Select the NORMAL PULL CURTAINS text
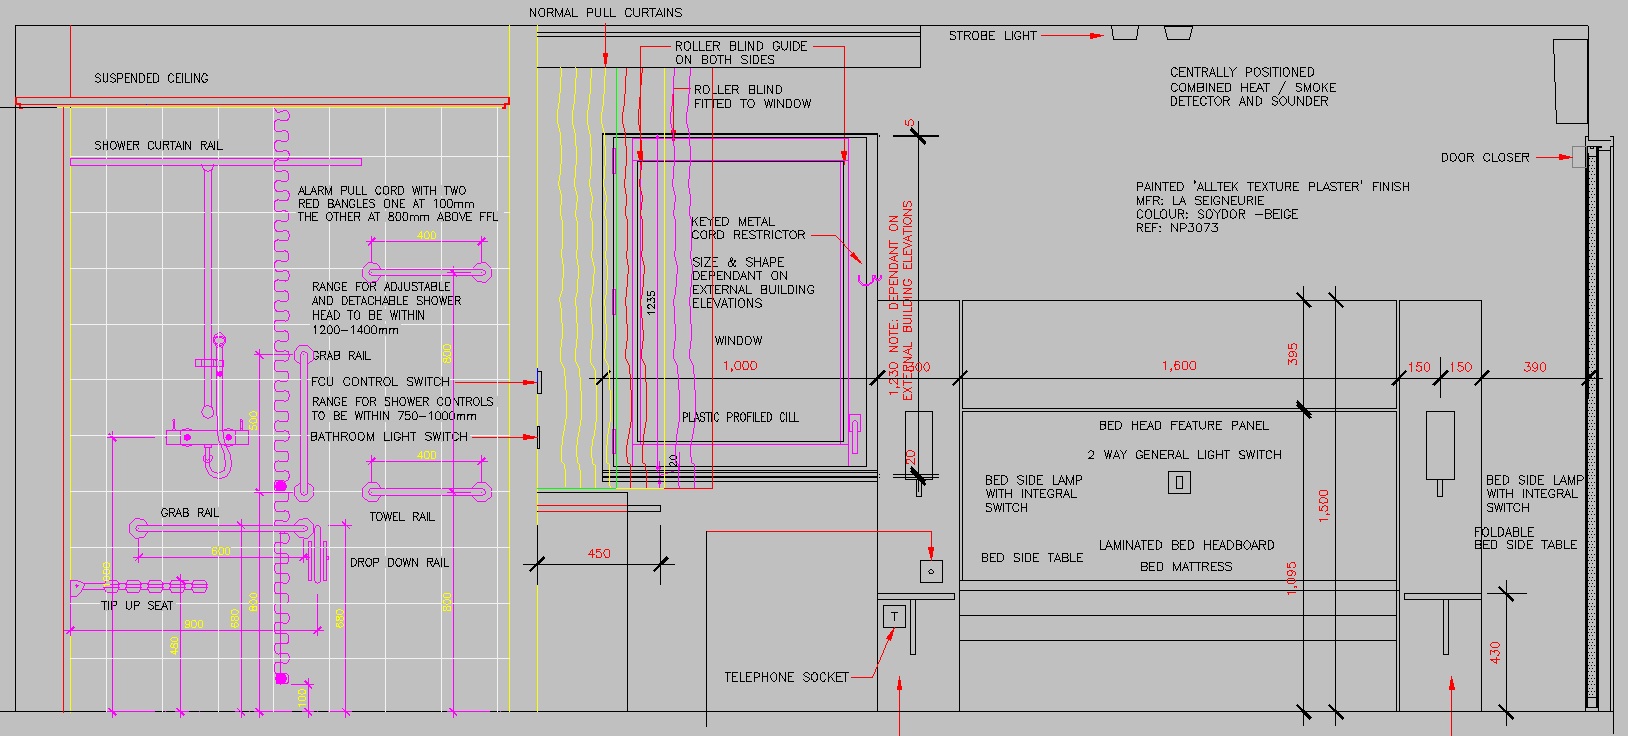Screen dimensions: 1628x736 pos(606,13)
